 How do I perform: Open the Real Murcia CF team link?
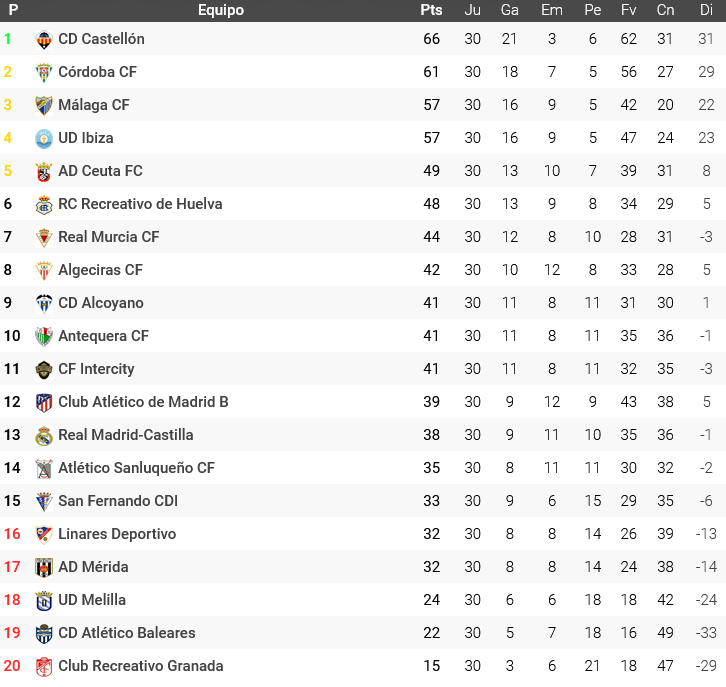tap(108, 237)
